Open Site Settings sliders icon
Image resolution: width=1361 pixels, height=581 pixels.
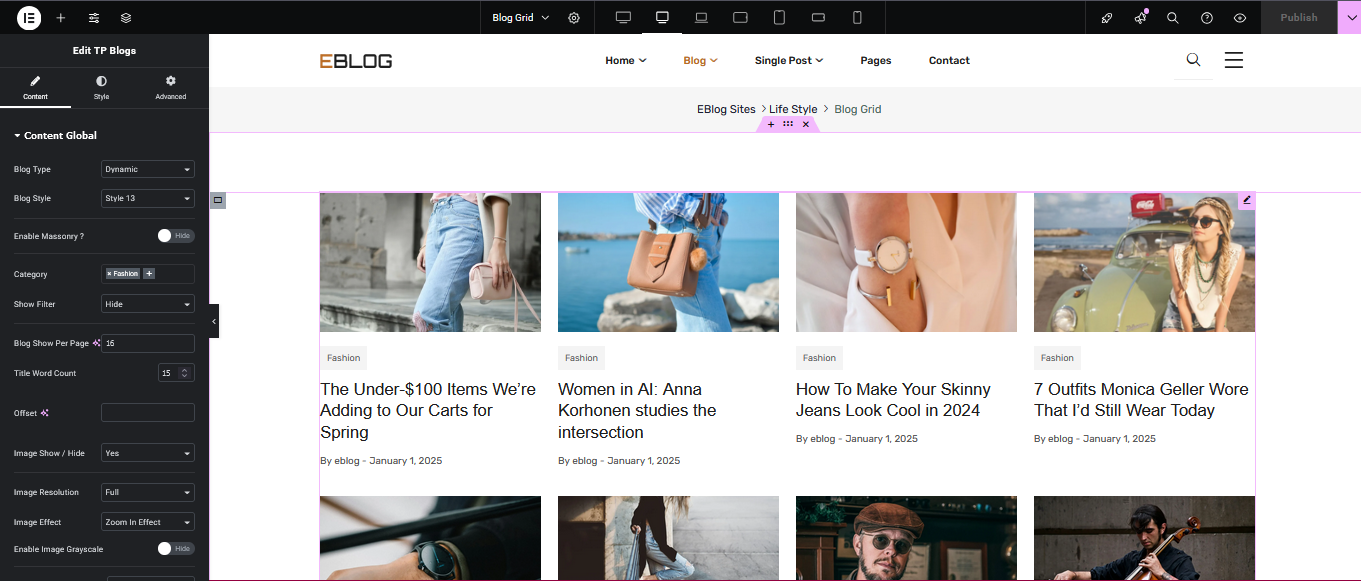coord(94,18)
